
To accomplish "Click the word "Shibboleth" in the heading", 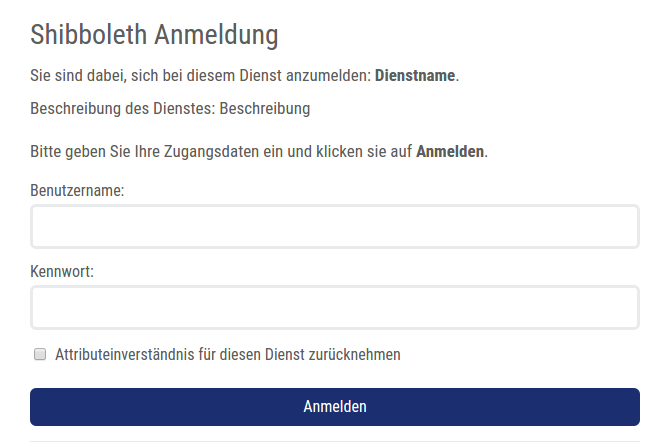I will tap(88, 35).
